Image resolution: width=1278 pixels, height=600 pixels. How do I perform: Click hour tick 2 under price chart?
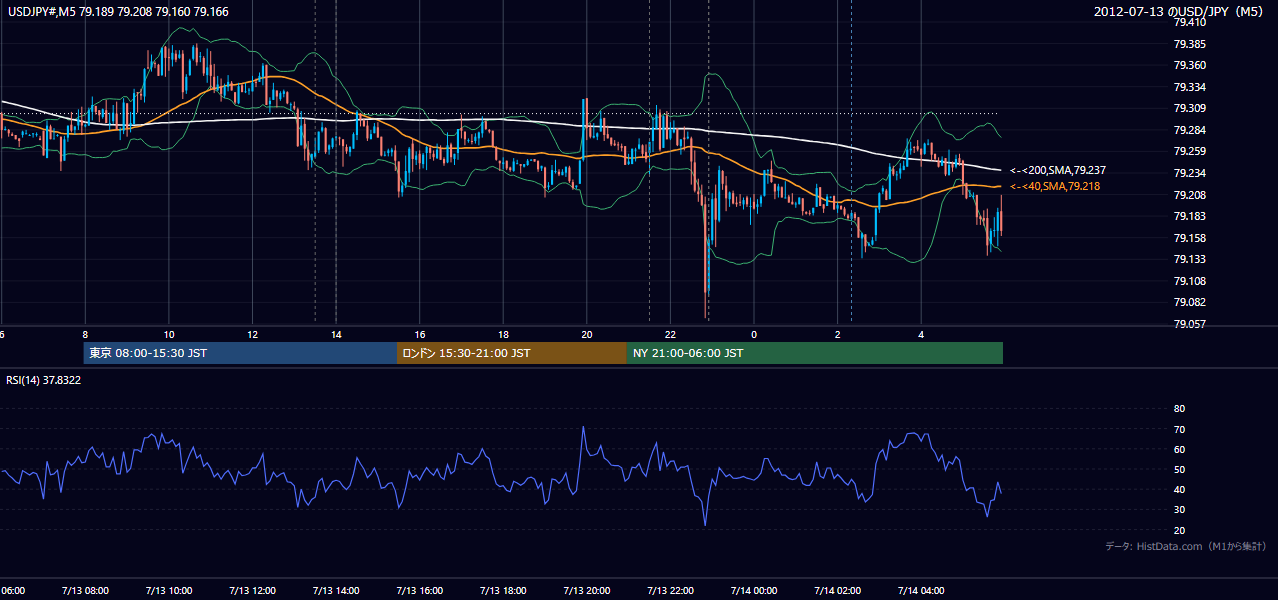(837, 334)
